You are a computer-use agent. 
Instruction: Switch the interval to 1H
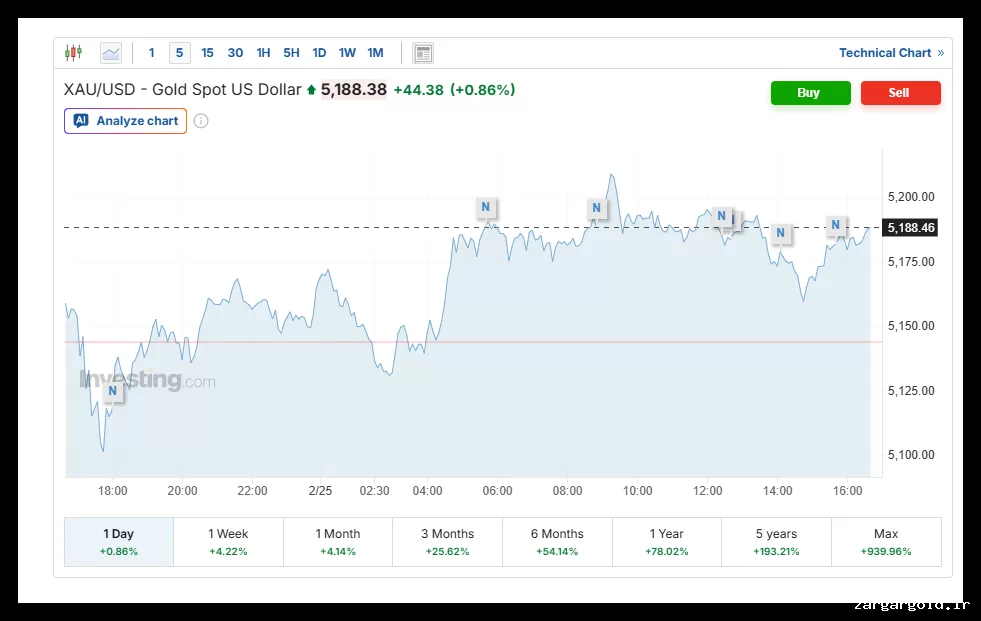(263, 53)
